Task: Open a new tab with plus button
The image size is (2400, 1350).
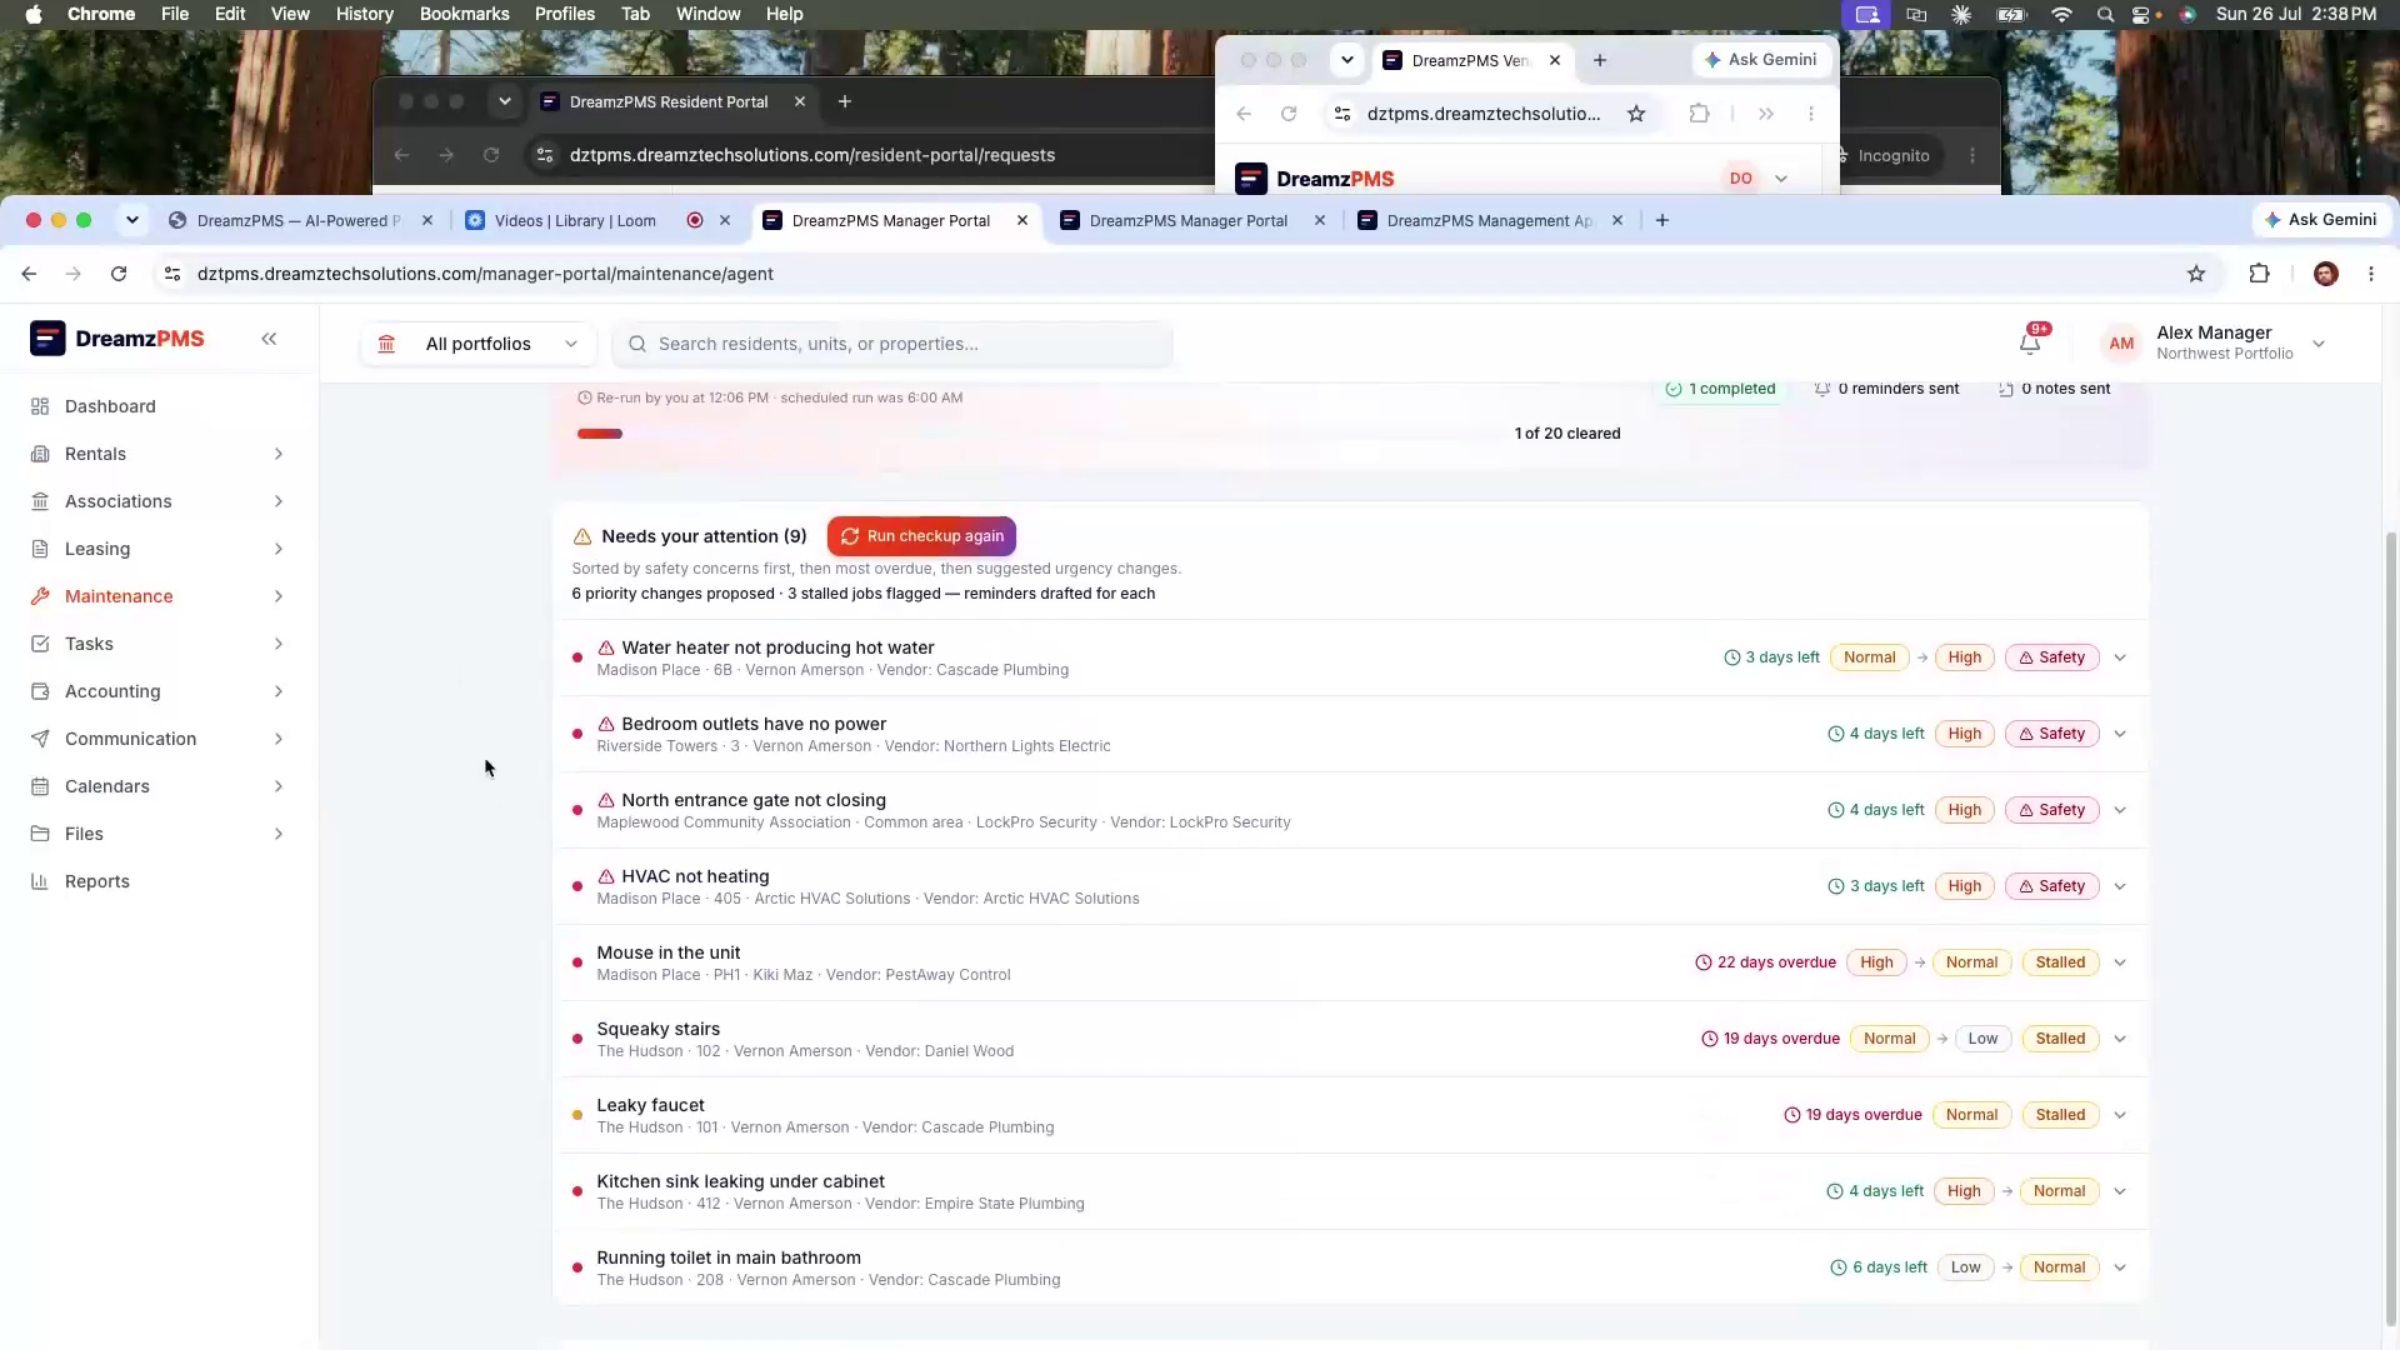Action: tap(1662, 220)
